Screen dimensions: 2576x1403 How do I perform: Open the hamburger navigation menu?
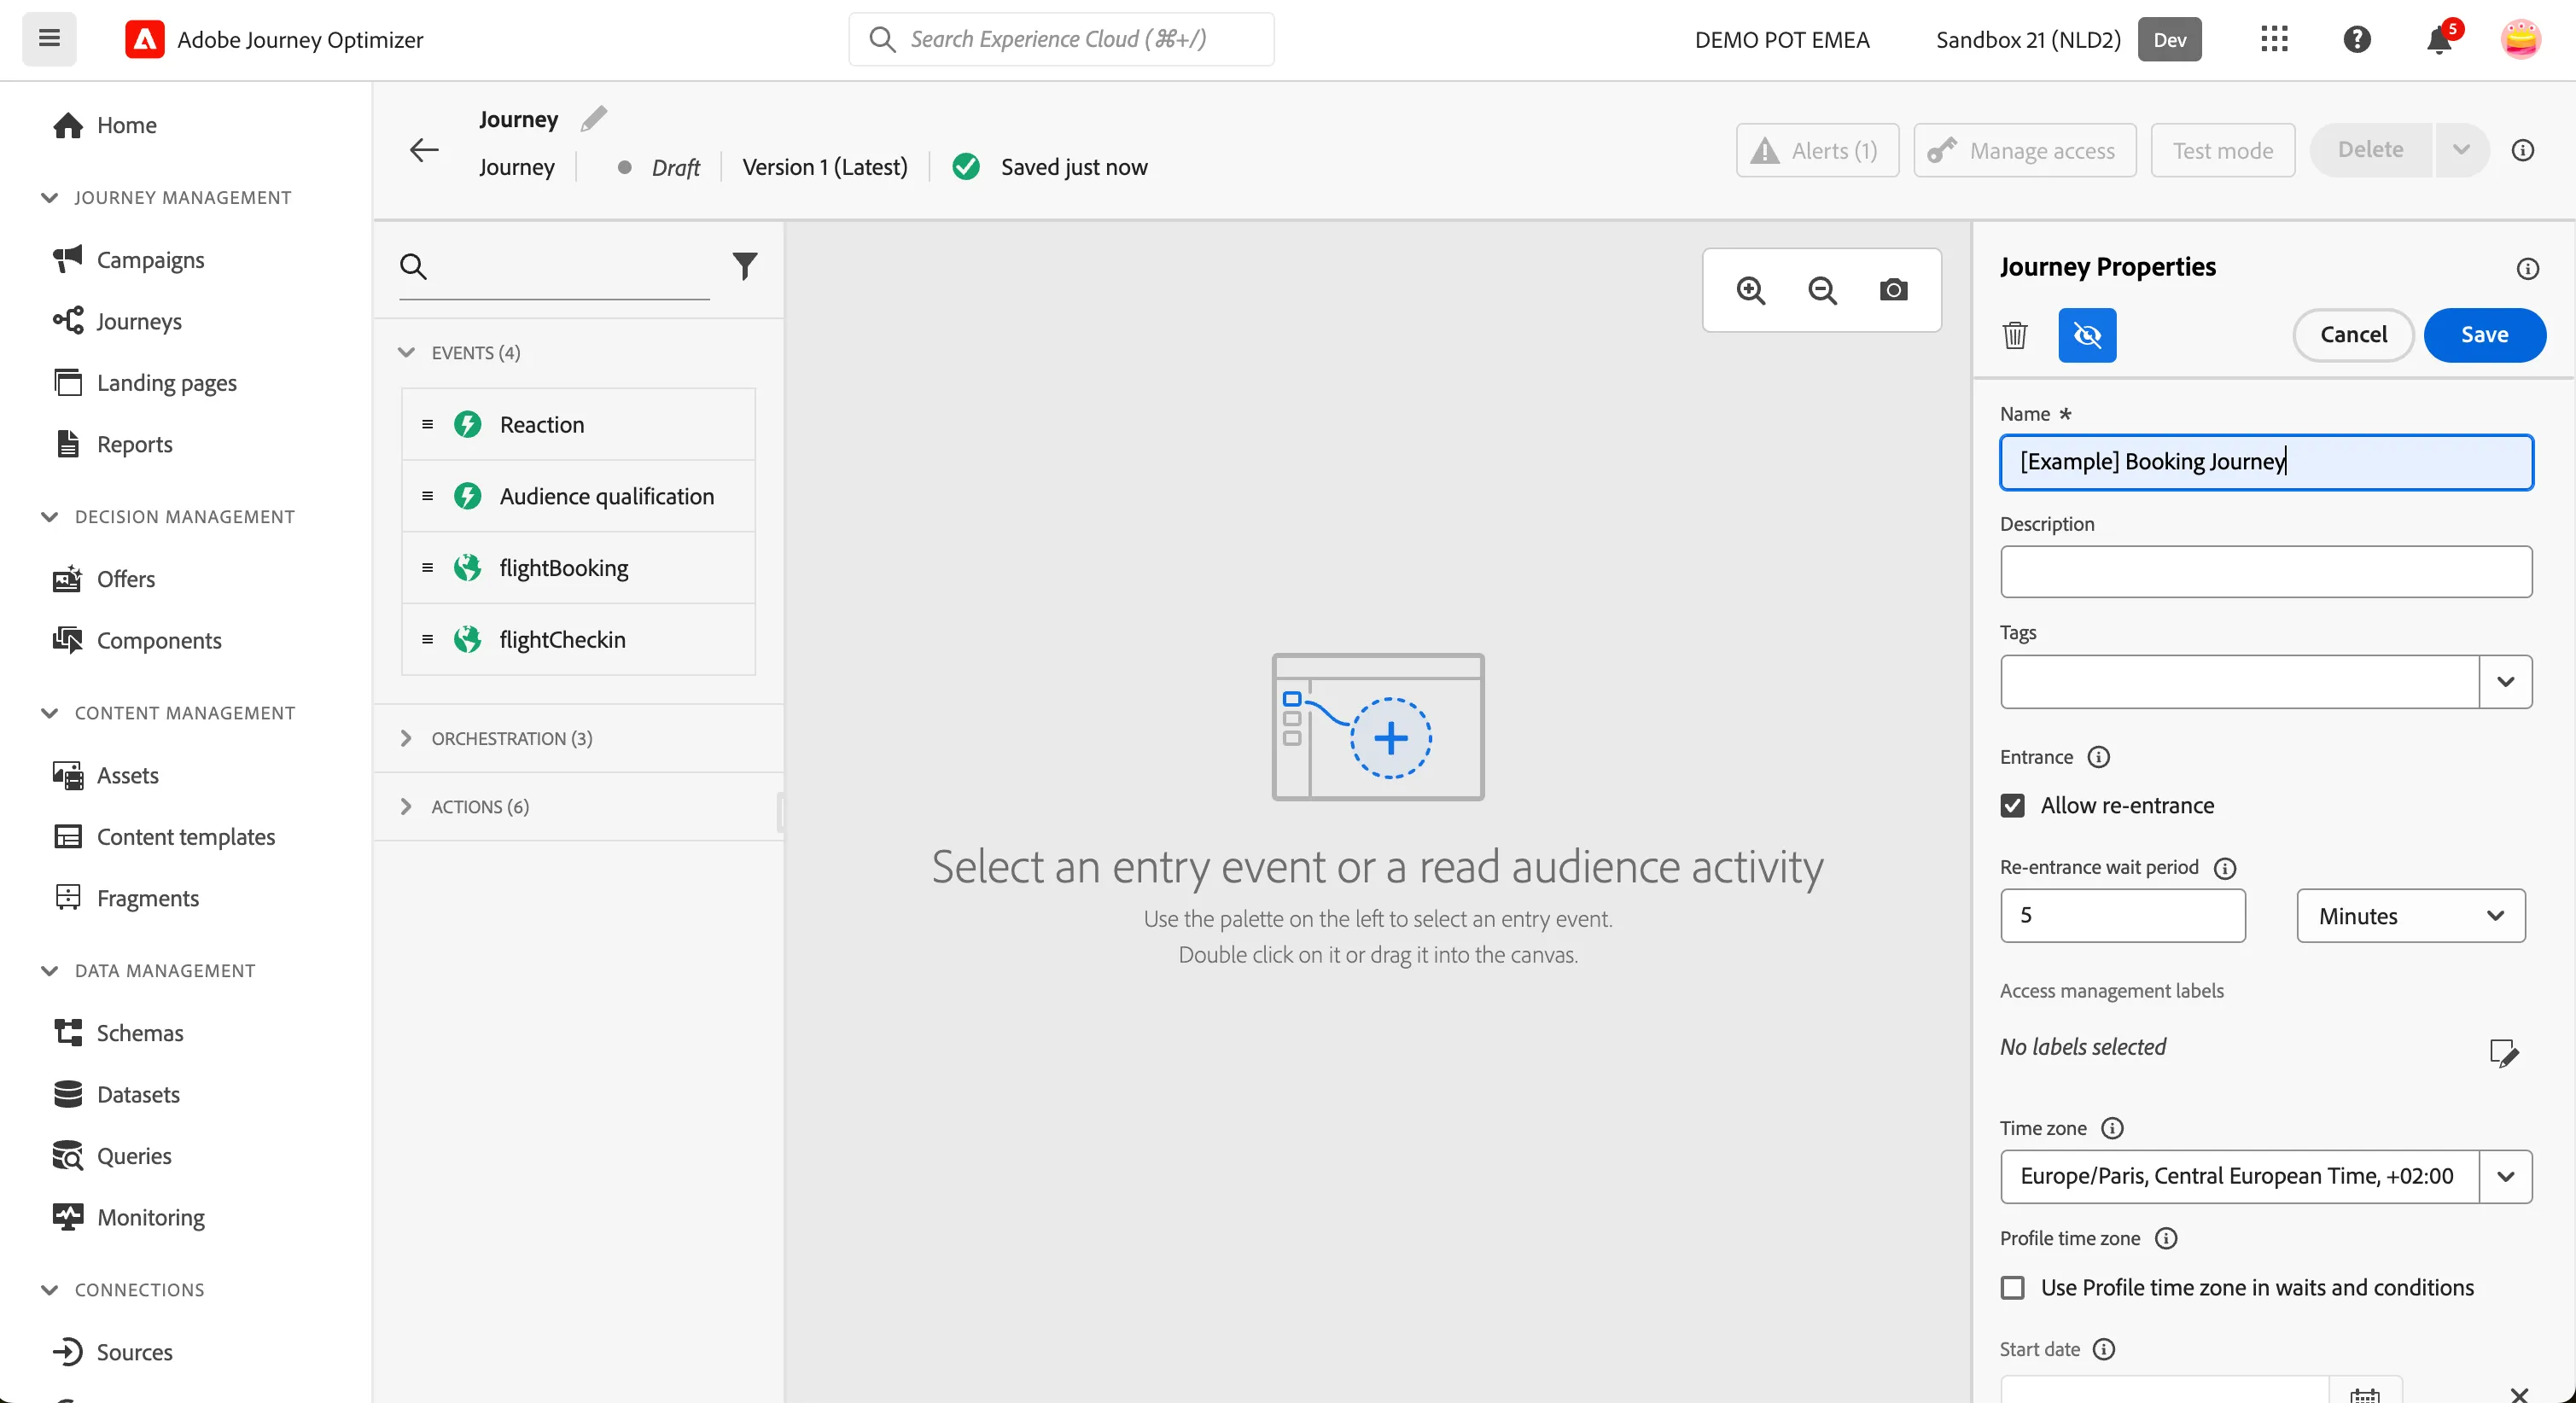[x=49, y=39]
